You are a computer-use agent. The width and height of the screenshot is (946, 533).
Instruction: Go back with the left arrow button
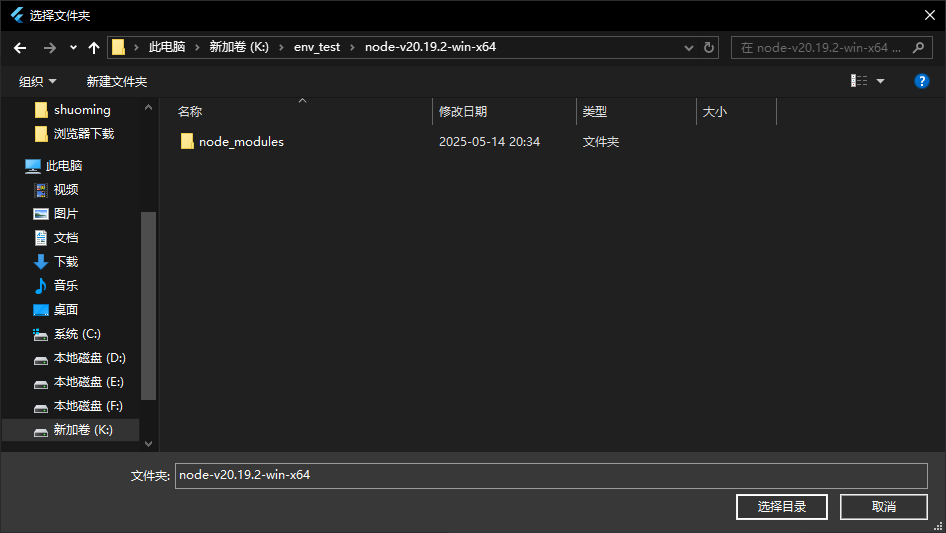20,48
